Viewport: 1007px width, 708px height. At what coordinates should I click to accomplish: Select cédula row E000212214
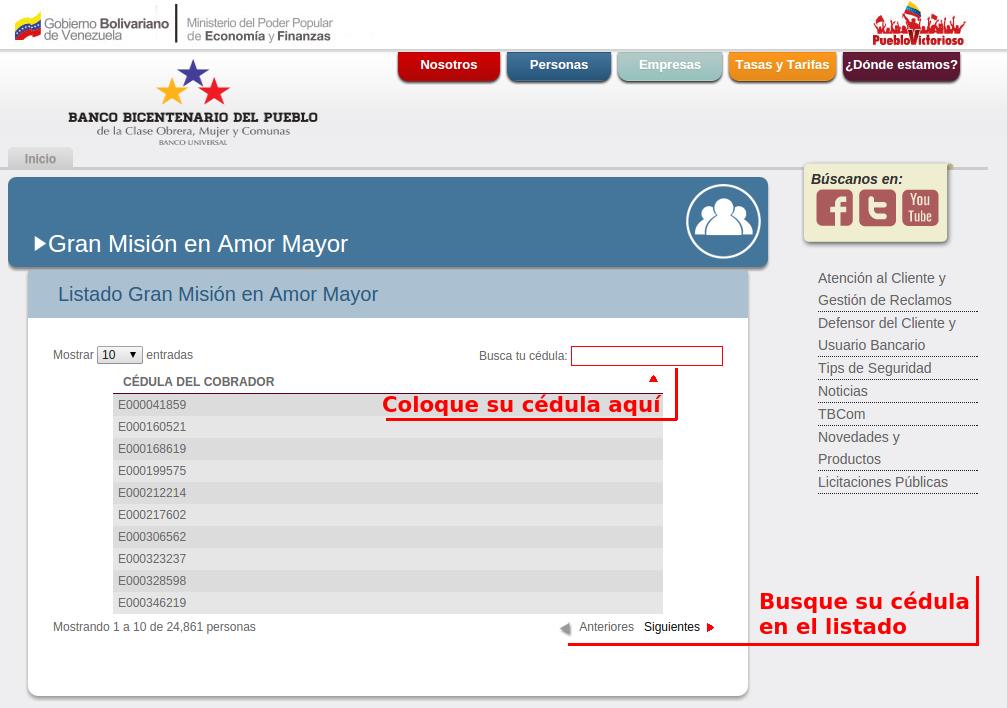(x=388, y=493)
